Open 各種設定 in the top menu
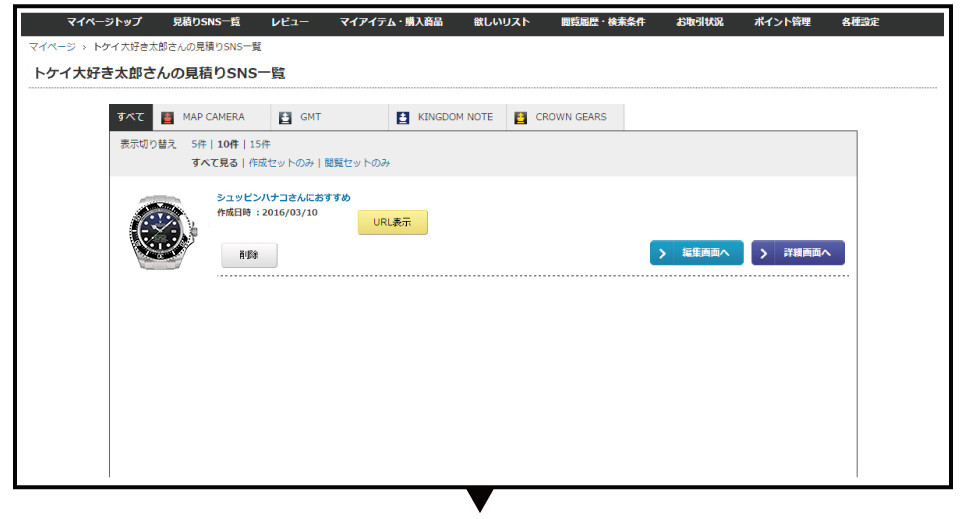This screenshot has width=960, height=519. click(860, 22)
